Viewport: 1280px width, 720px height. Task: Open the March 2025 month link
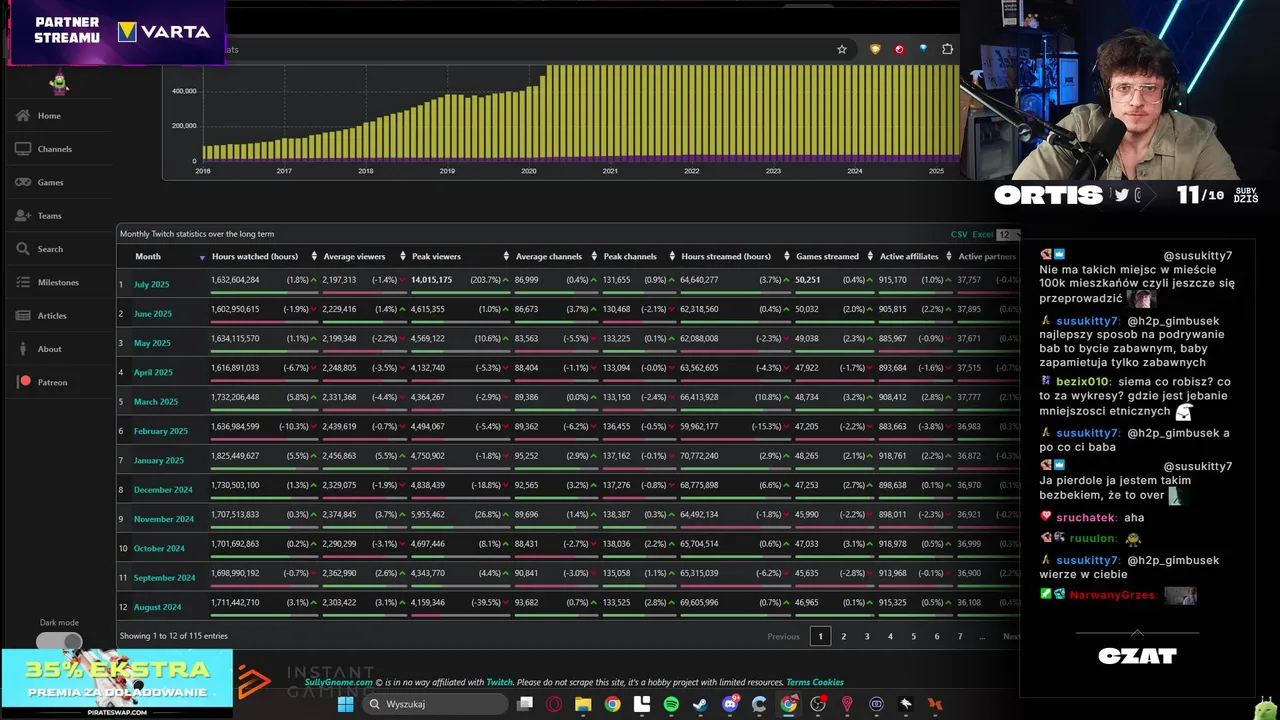pyautogui.click(x=156, y=402)
